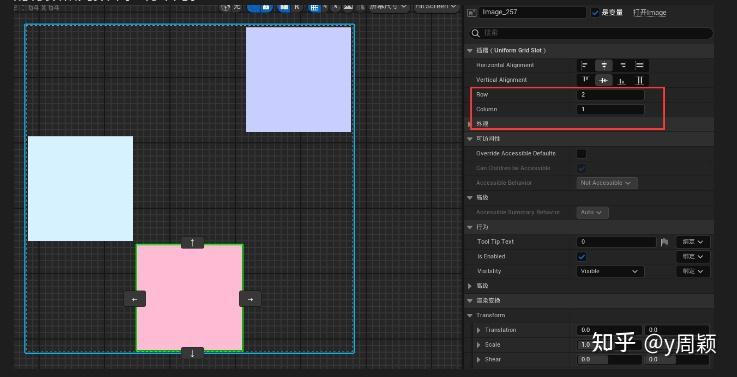
Task: Open the Visibility dropdown
Action: pos(610,271)
